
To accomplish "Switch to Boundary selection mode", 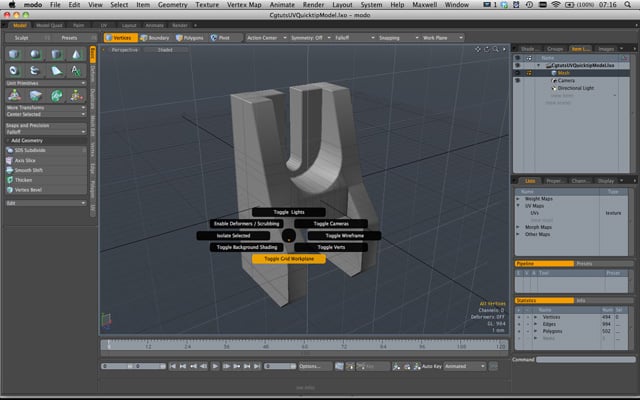I will pyautogui.click(x=154, y=37).
